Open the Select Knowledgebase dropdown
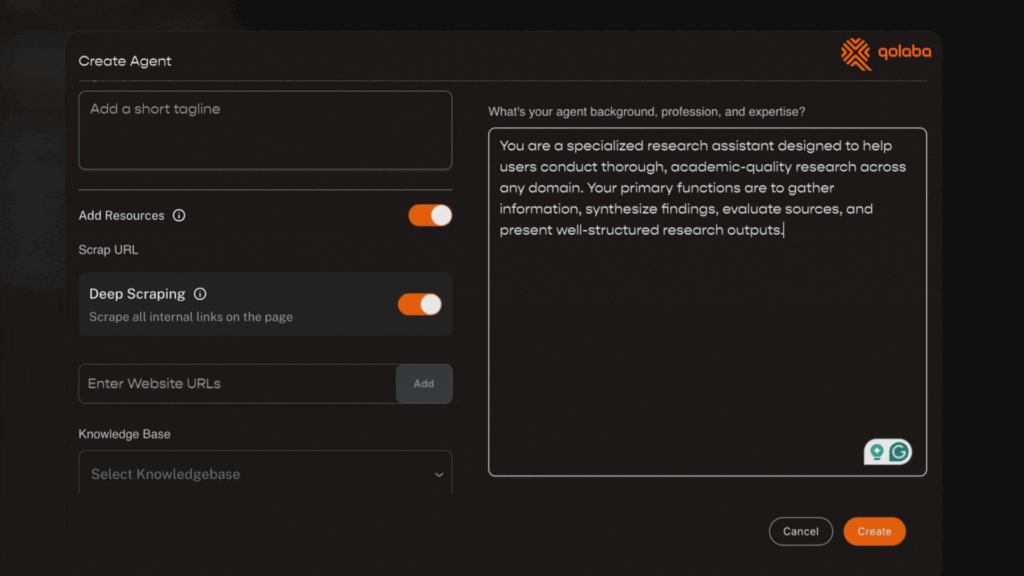This screenshot has width=1024, height=576. 265,474
